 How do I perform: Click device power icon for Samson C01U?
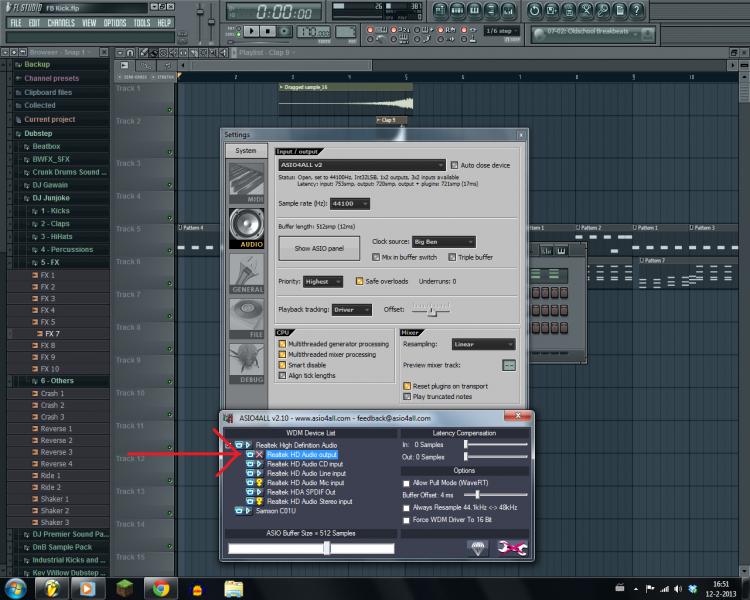tap(239, 511)
